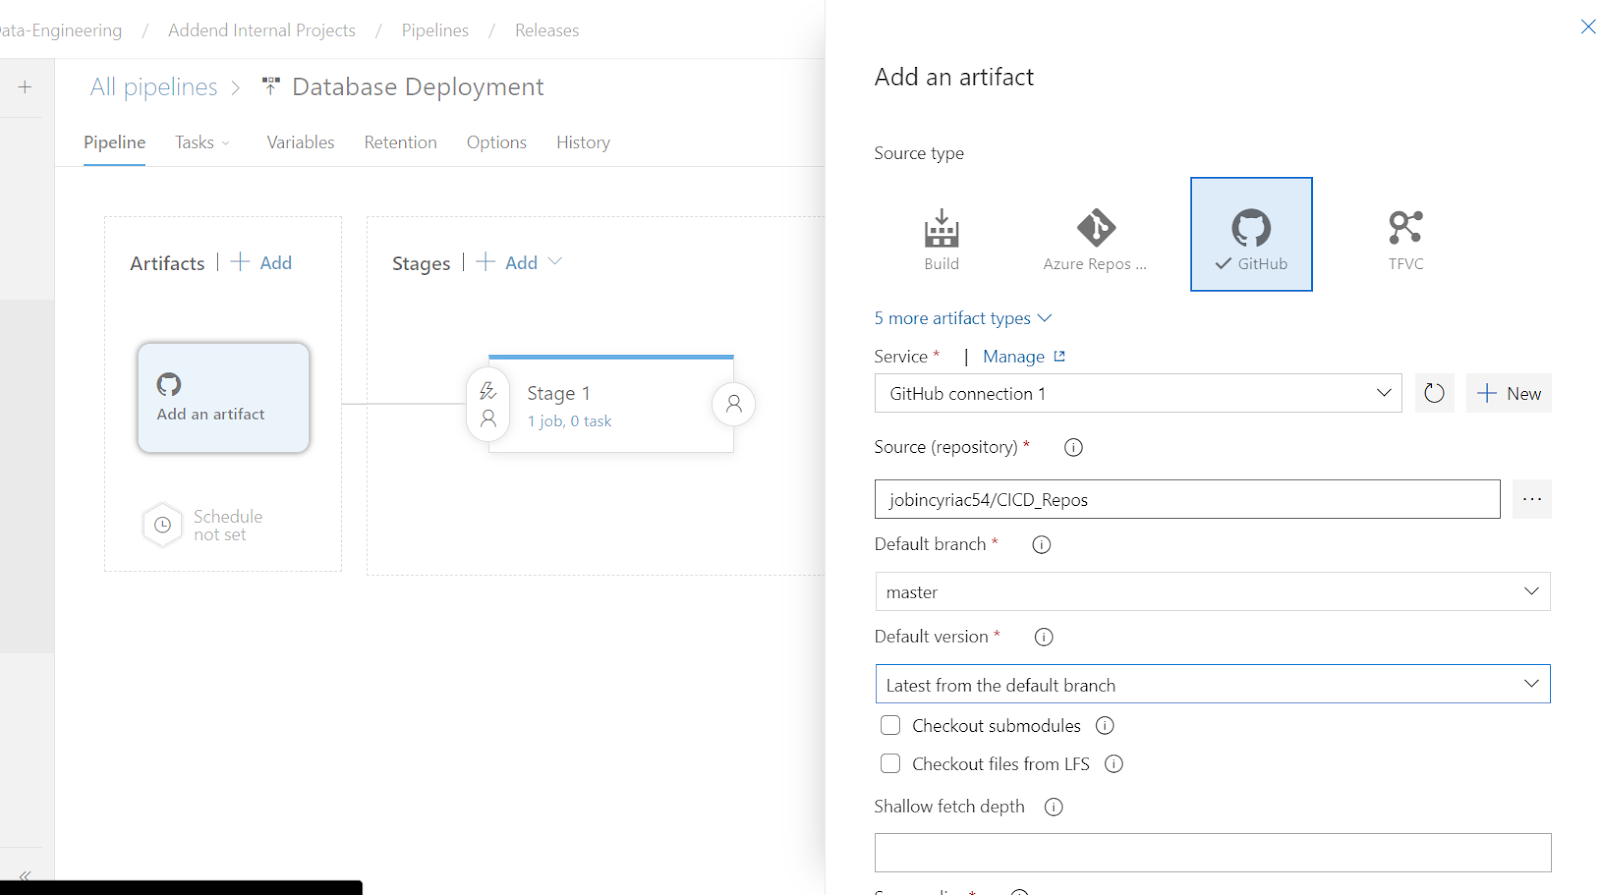Expand 5 more artifact types

click(x=962, y=318)
